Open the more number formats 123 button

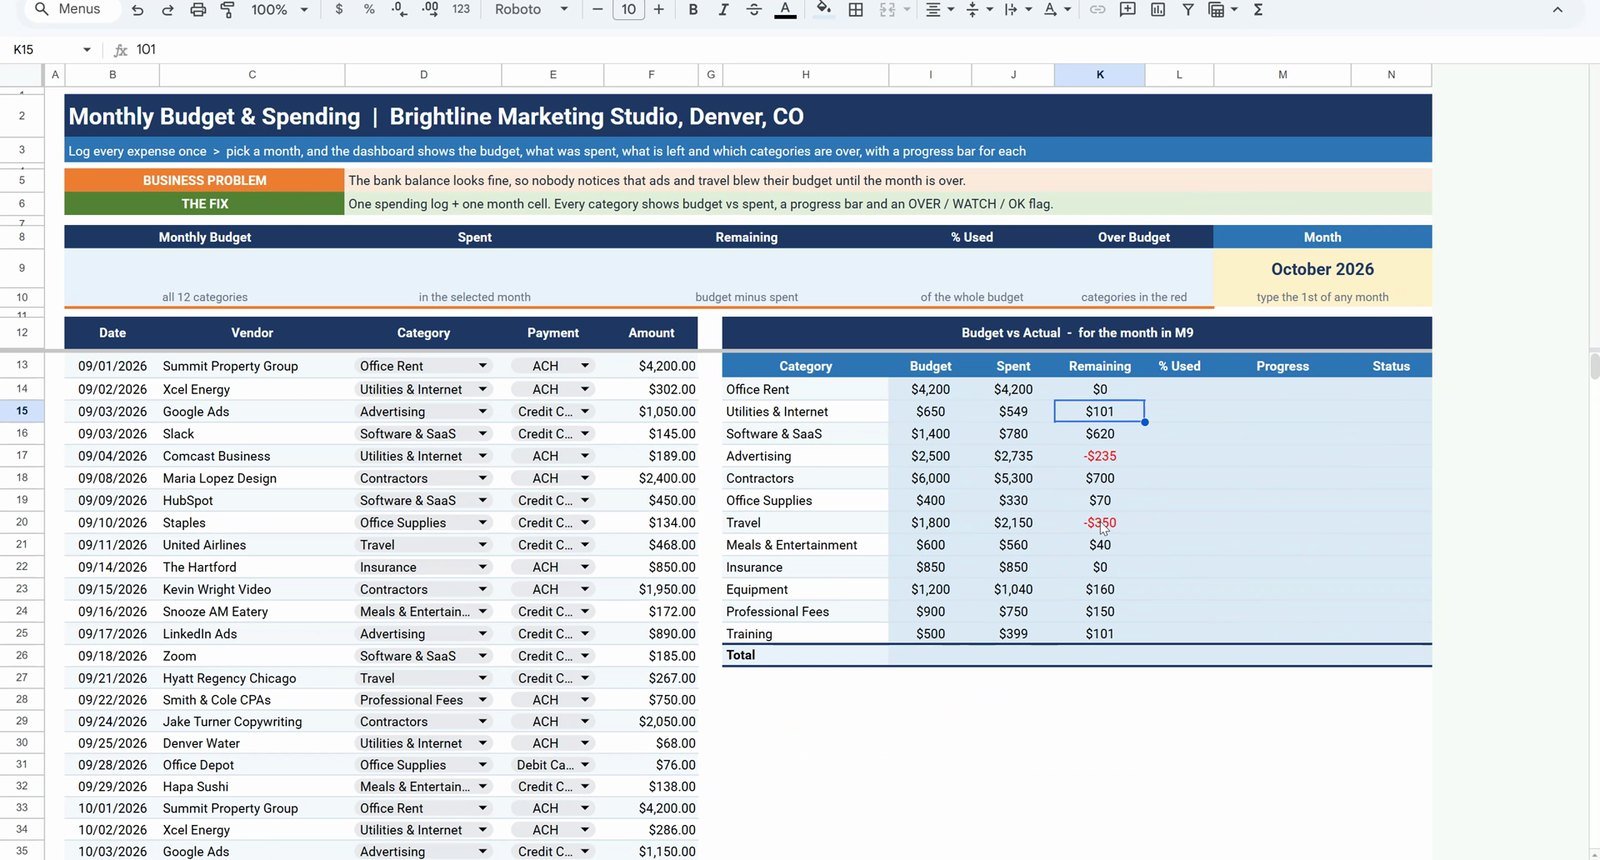[461, 10]
